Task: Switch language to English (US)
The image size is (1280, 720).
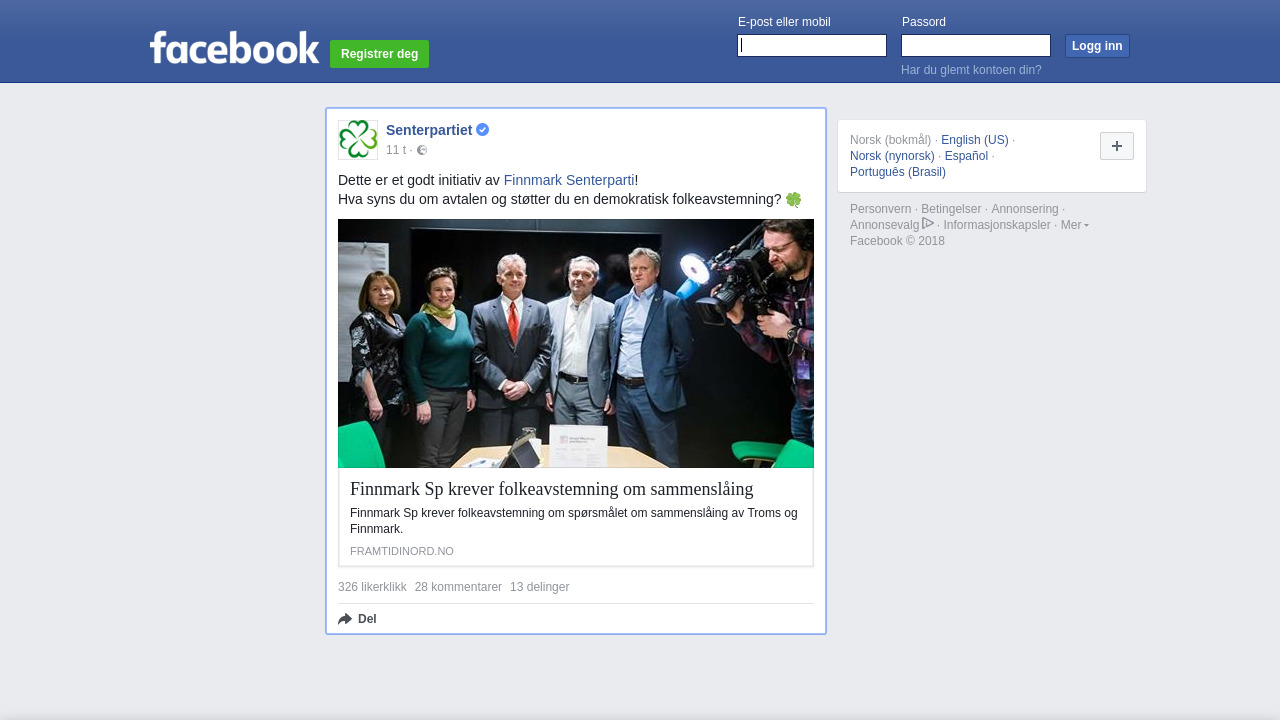Action: [x=975, y=140]
